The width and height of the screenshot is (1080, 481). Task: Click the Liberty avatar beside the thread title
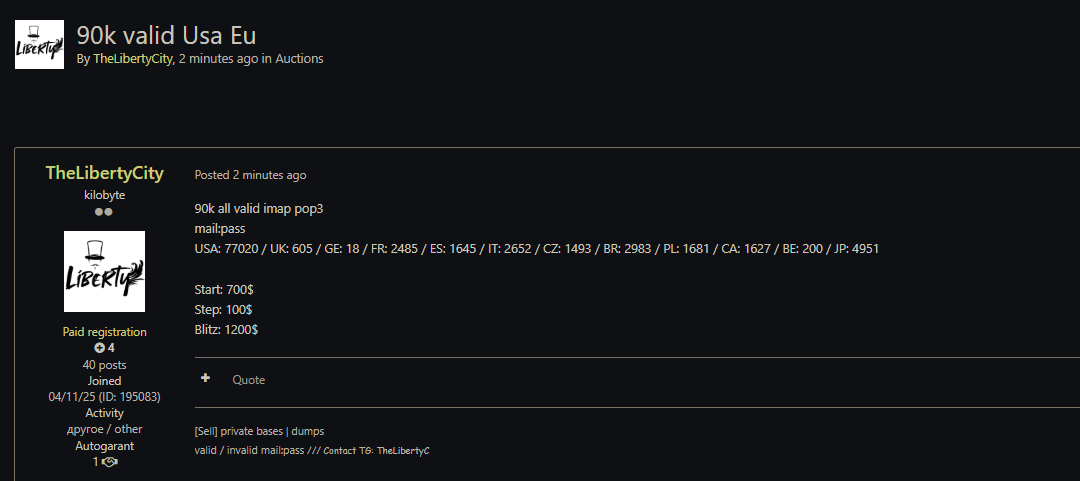pos(39,45)
